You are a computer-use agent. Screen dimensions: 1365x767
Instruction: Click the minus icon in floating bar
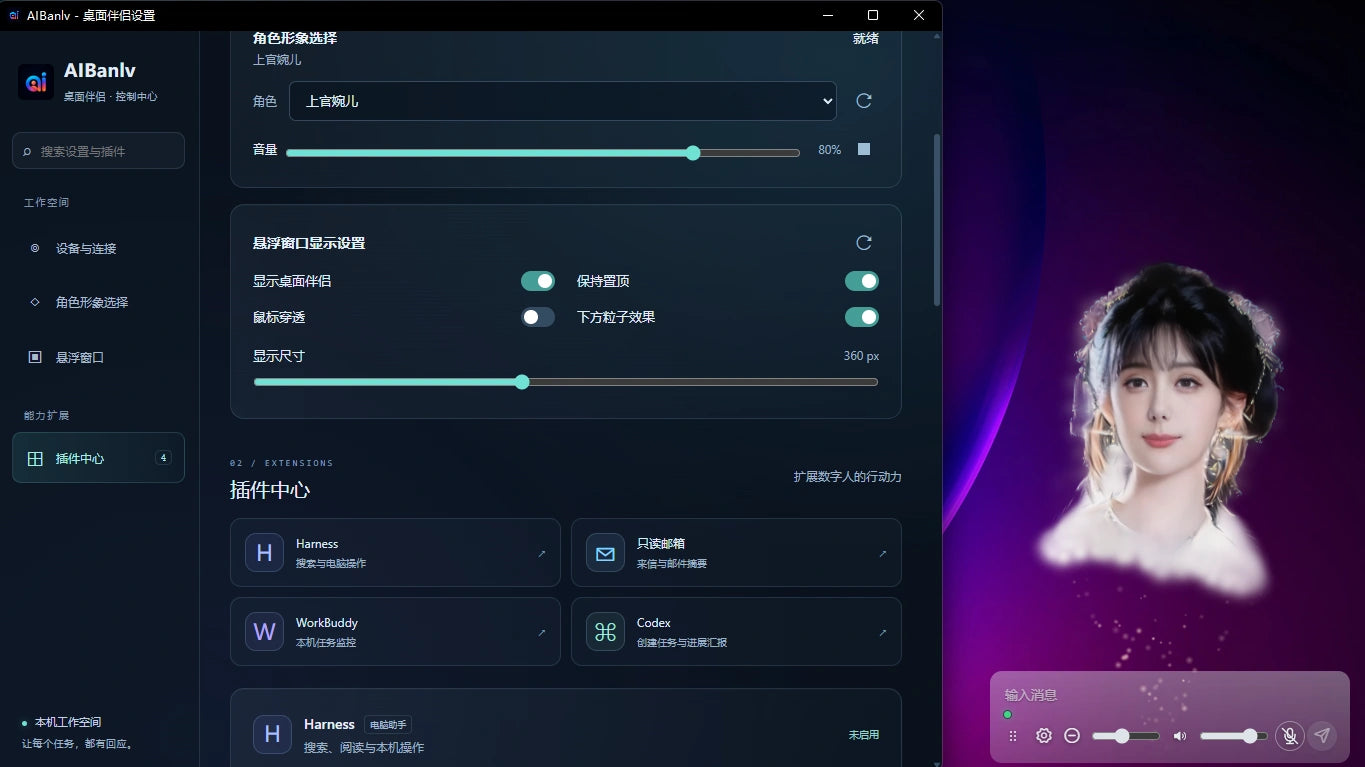click(1072, 735)
